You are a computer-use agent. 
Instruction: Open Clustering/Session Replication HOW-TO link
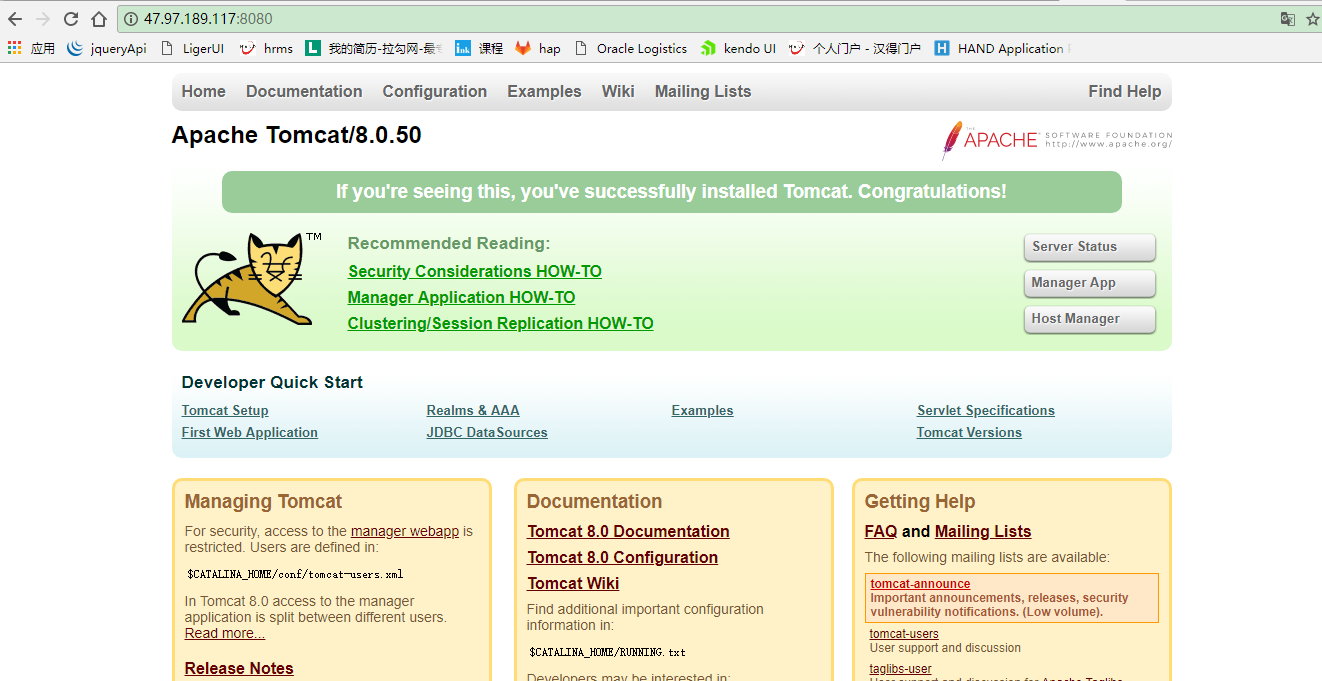point(500,323)
